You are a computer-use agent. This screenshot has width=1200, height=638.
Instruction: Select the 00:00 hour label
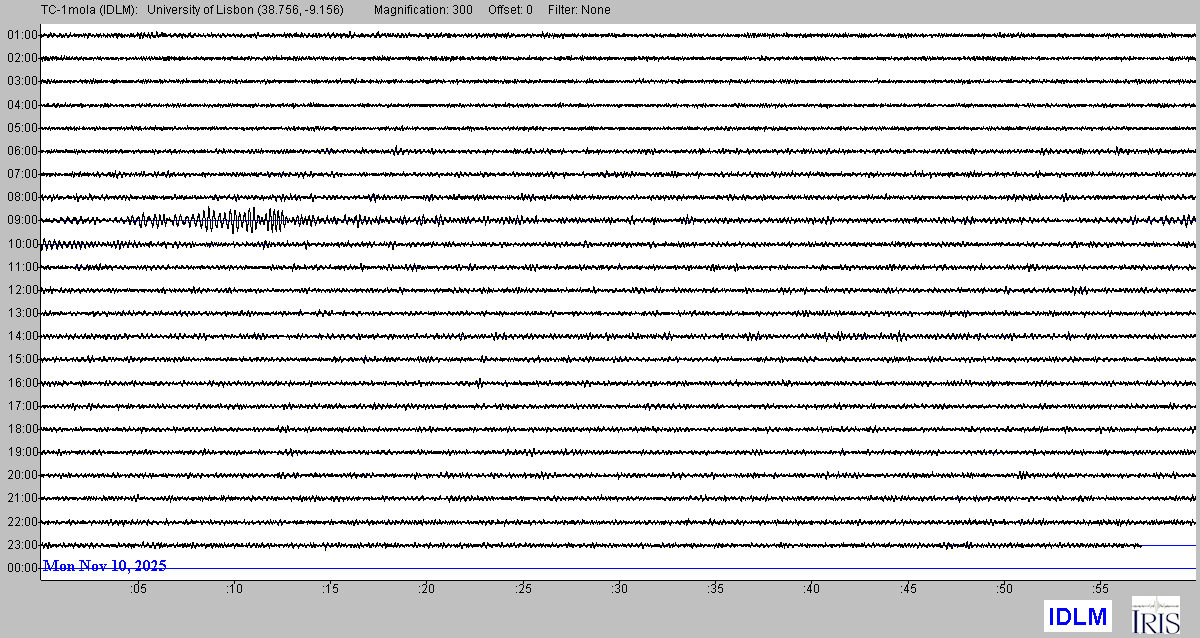pyautogui.click(x=22, y=568)
